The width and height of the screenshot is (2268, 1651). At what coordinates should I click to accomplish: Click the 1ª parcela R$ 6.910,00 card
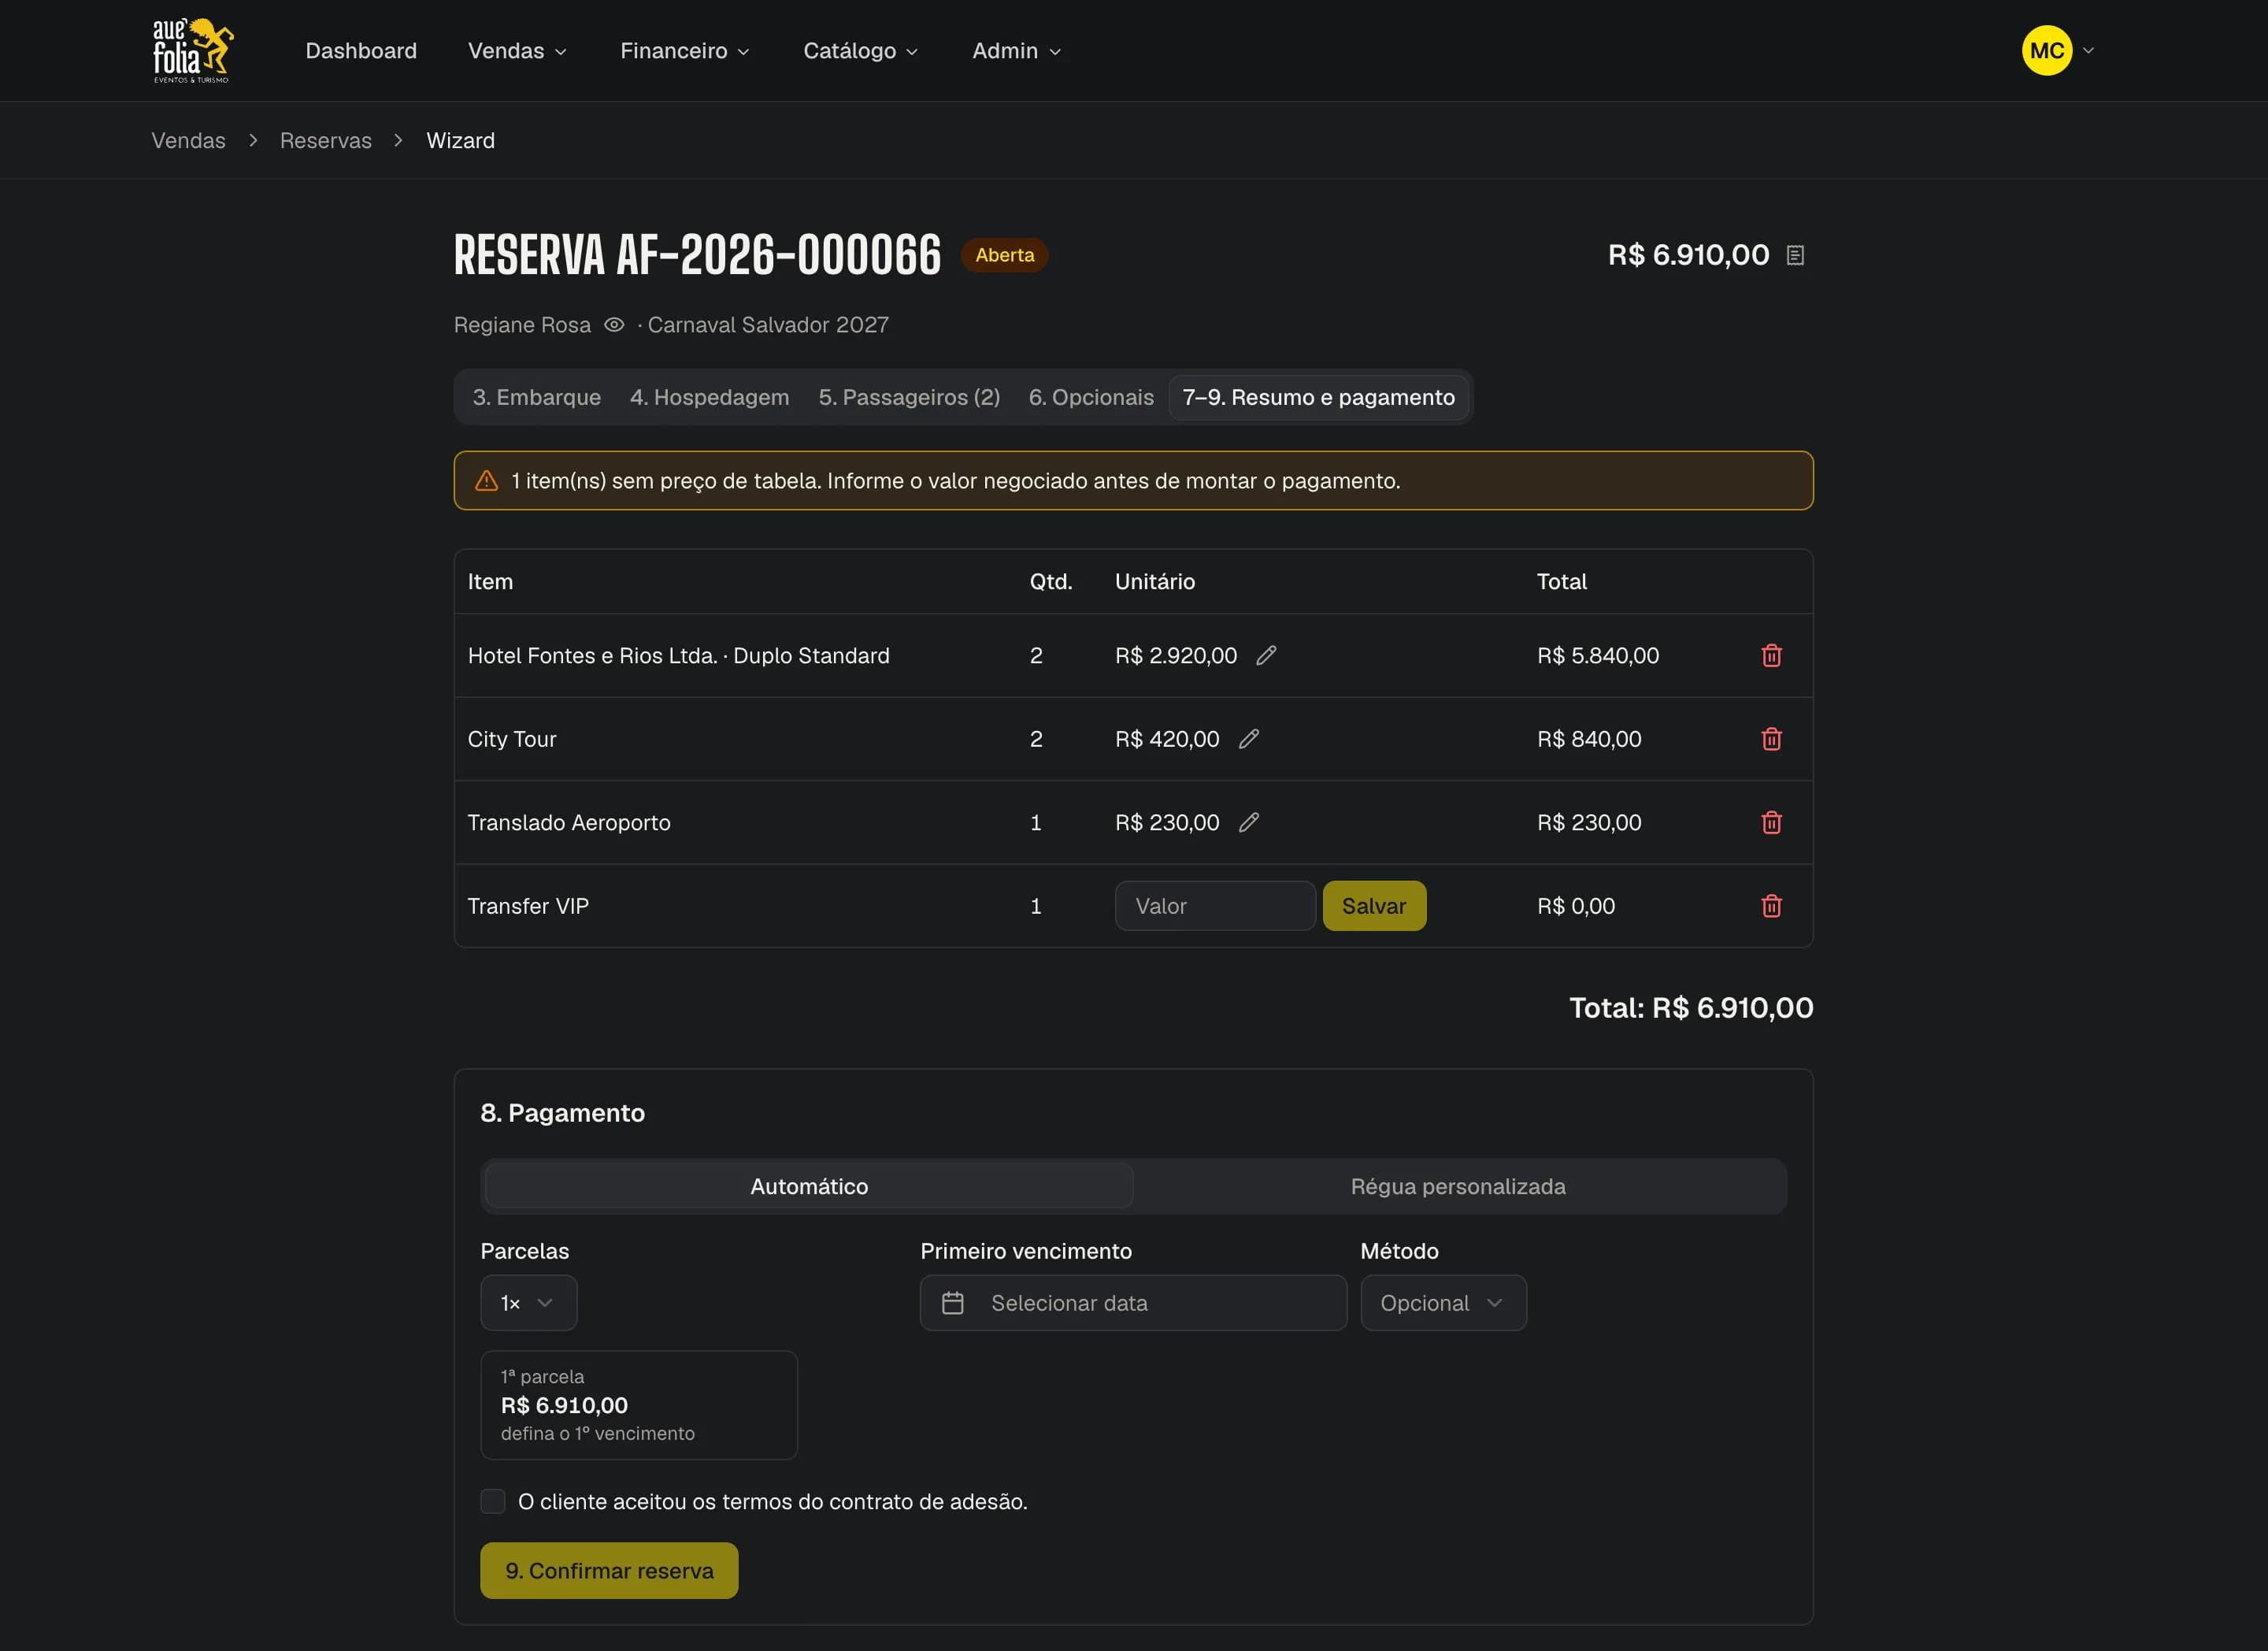tap(639, 1405)
